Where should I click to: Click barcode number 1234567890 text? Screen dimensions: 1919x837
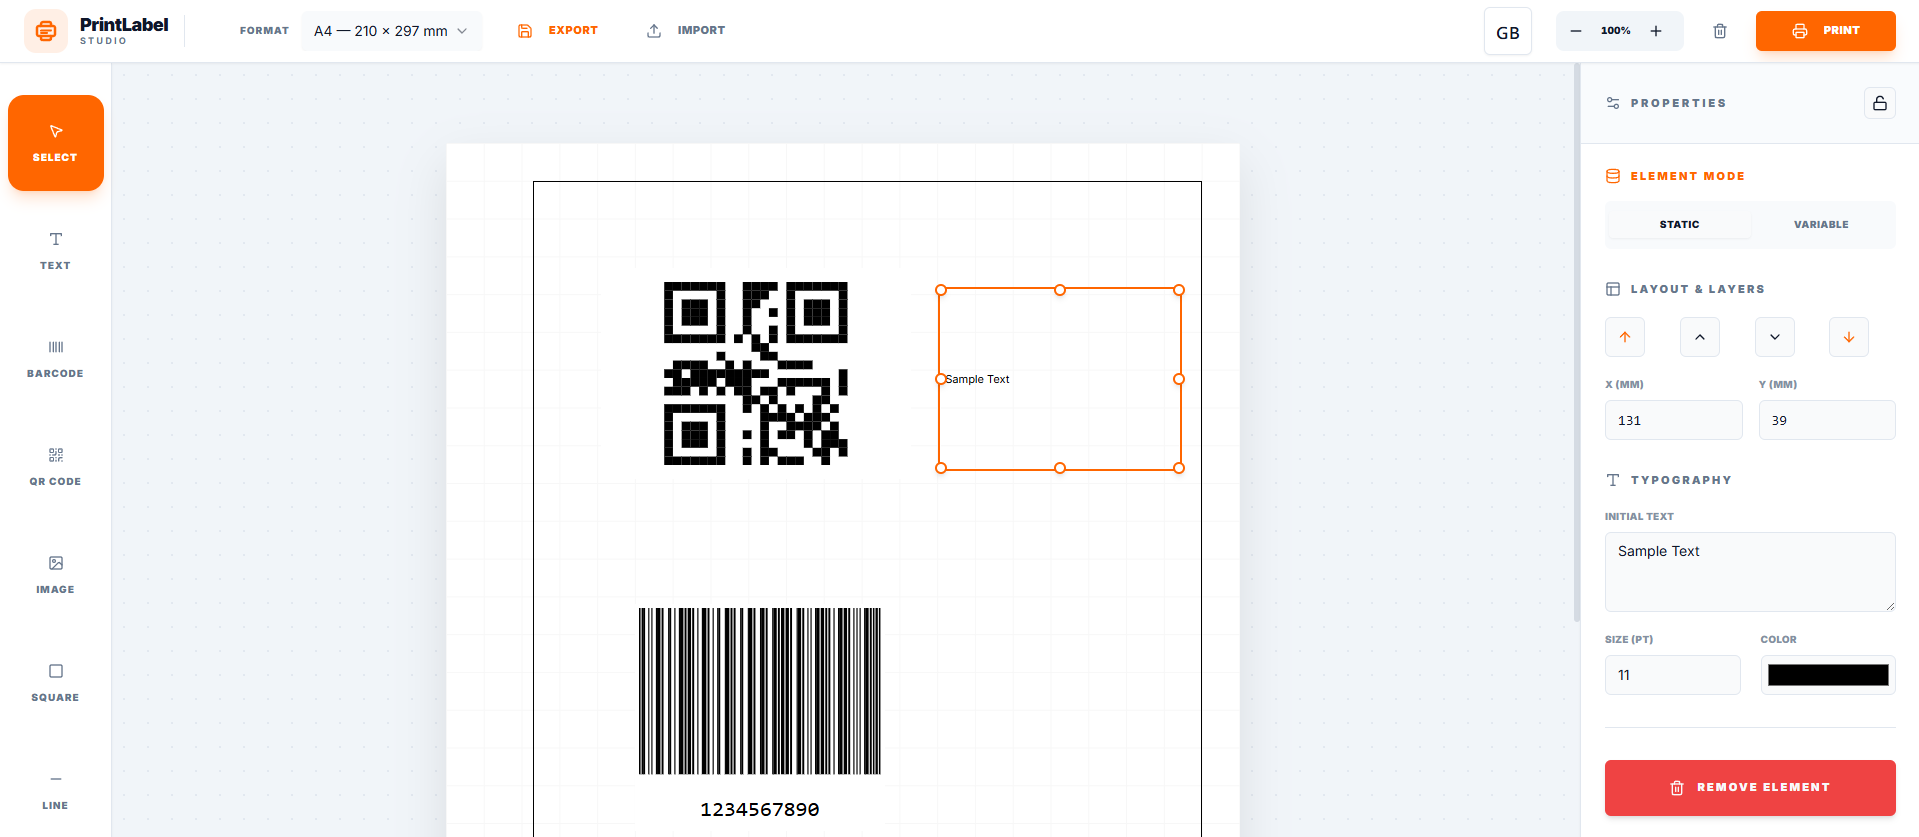760,810
